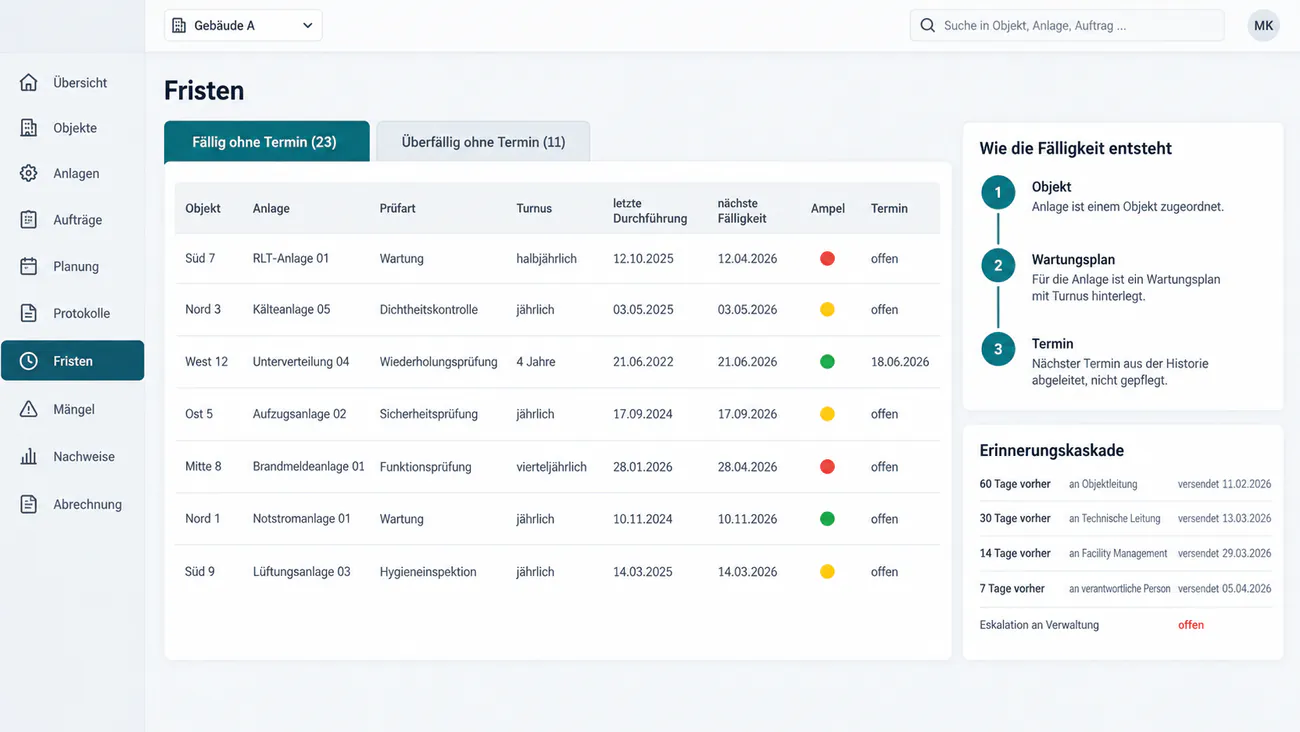Click the magnifying glass search icon

927,25
